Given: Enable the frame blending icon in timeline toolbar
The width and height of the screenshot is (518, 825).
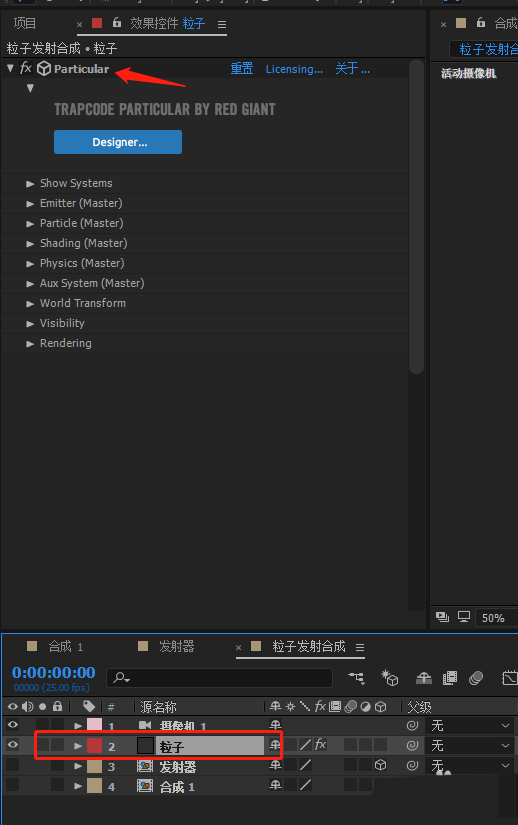Looking at the screenshot, I should pyautogui.click(x=450, y=678).
